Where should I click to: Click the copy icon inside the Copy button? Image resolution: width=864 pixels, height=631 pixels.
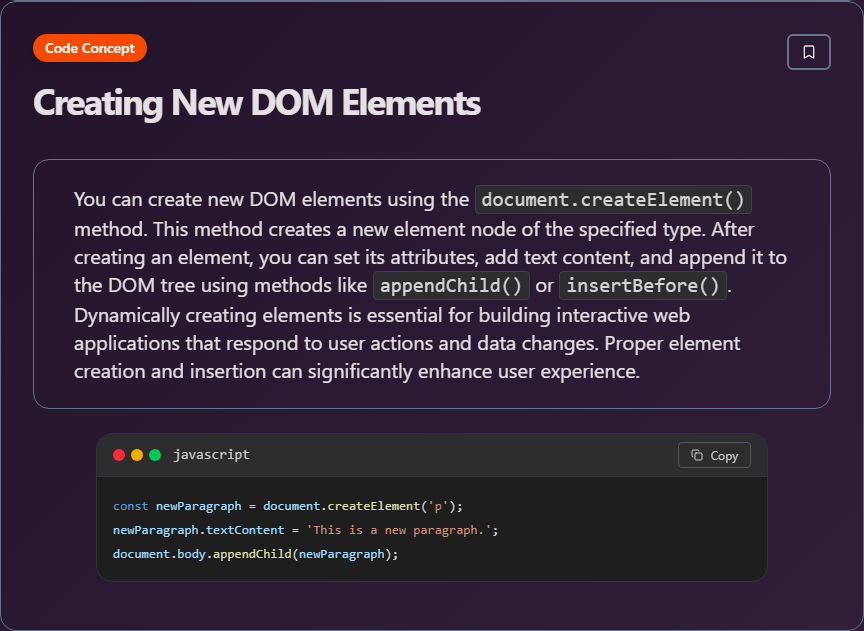pos(698,455)
